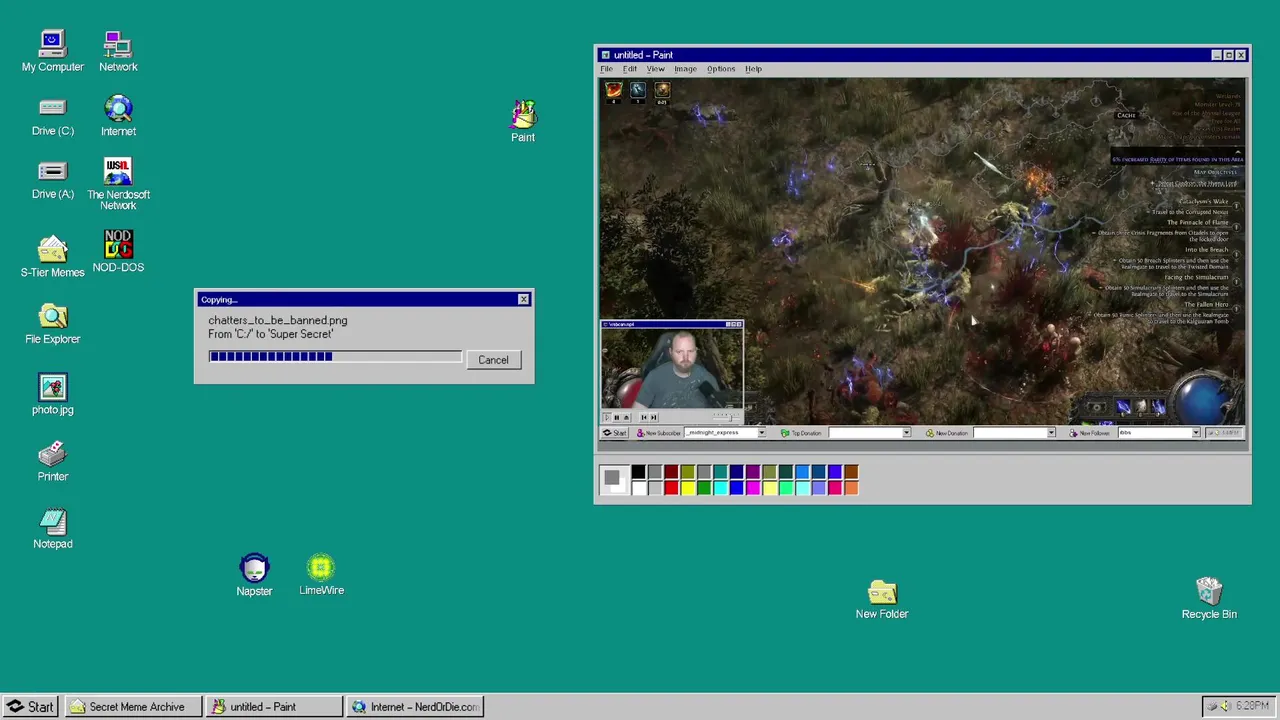The height and width of the screenshot is (720, 1280).
Task: Open the Options menu in Paint
Action: [721, 69]
